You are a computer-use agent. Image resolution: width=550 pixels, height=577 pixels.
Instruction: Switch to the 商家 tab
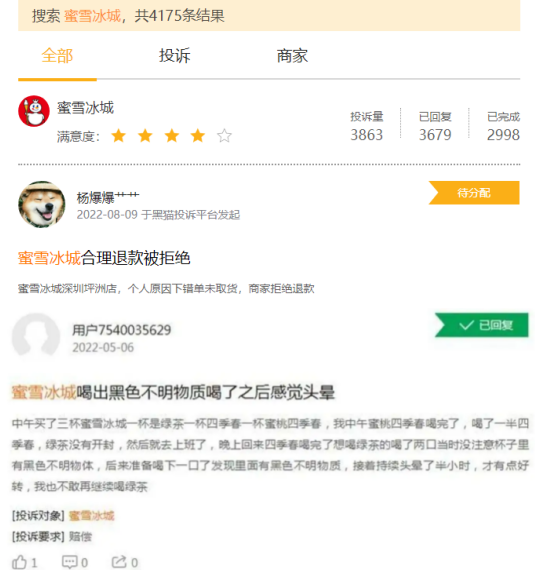tap(292, 56)
